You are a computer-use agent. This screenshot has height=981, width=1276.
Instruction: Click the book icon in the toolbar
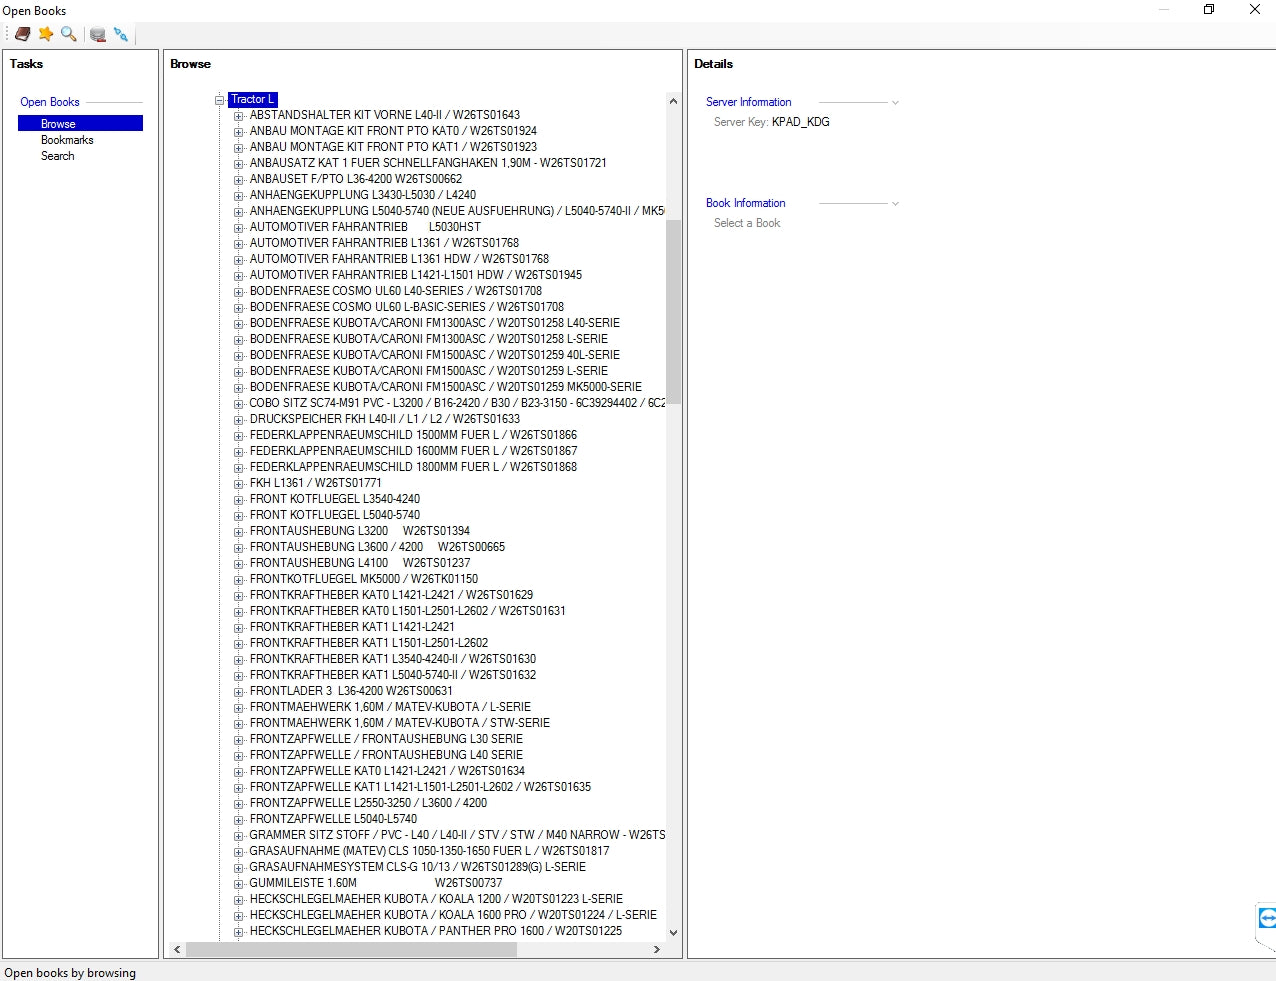click(x=22, y=34)
